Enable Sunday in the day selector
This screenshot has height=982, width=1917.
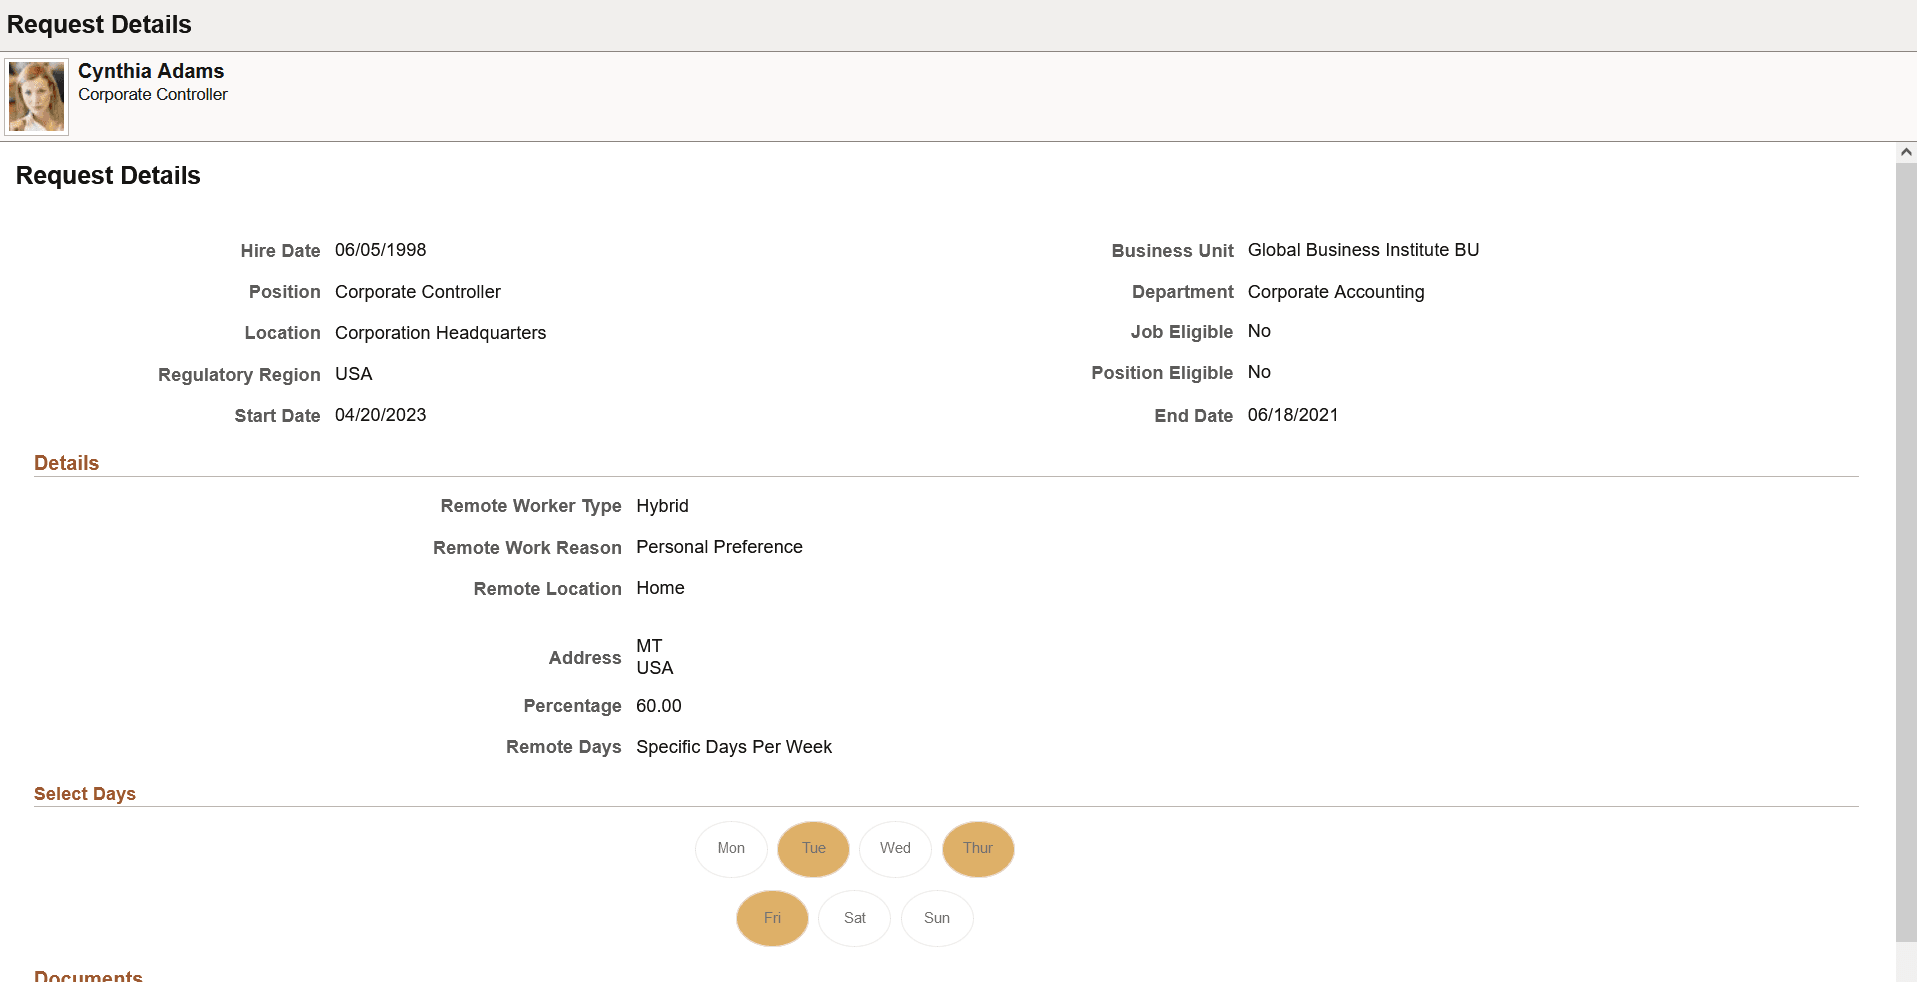click(x=936, y=918)
